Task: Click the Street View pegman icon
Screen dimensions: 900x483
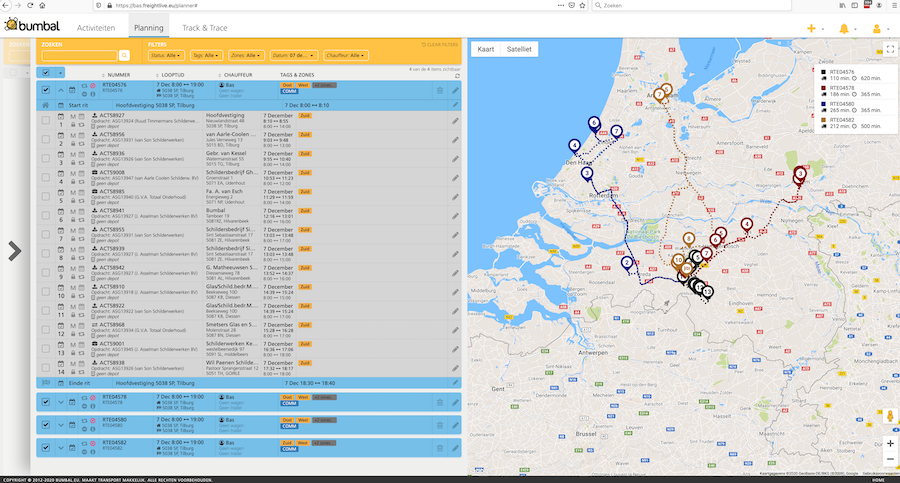Action: point(890,416)
